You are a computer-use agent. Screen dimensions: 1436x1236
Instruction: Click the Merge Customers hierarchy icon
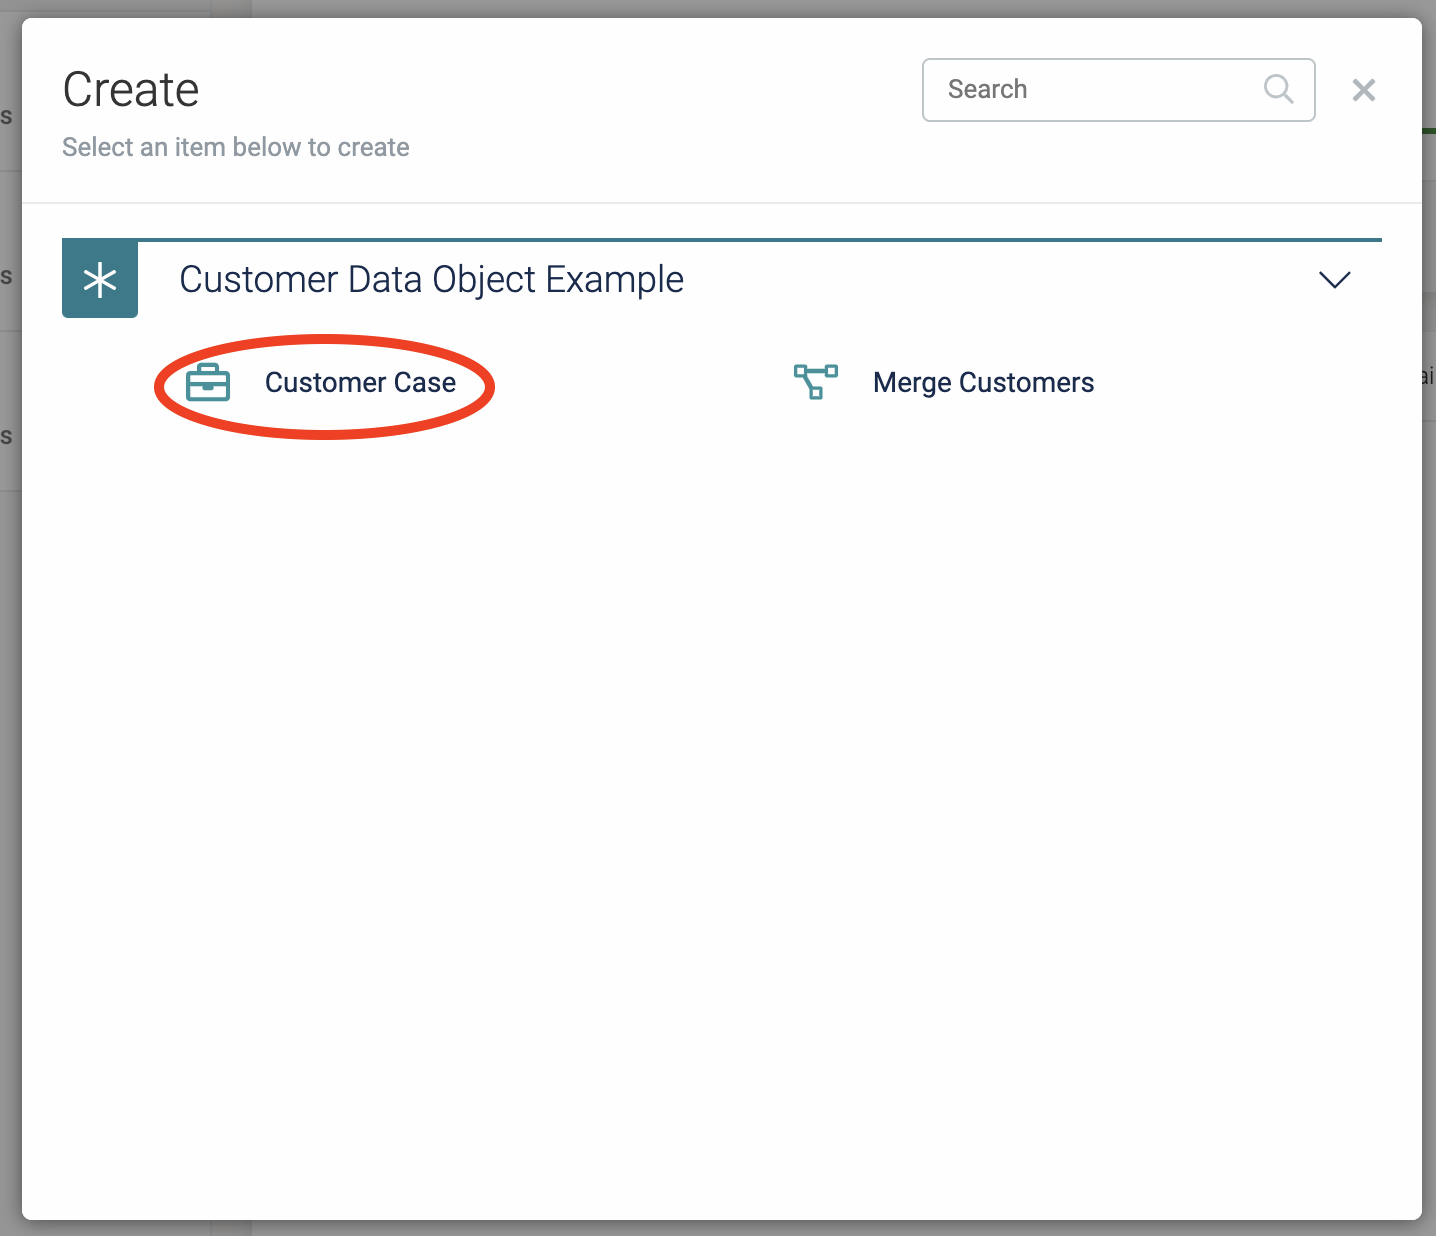(815, 382)
